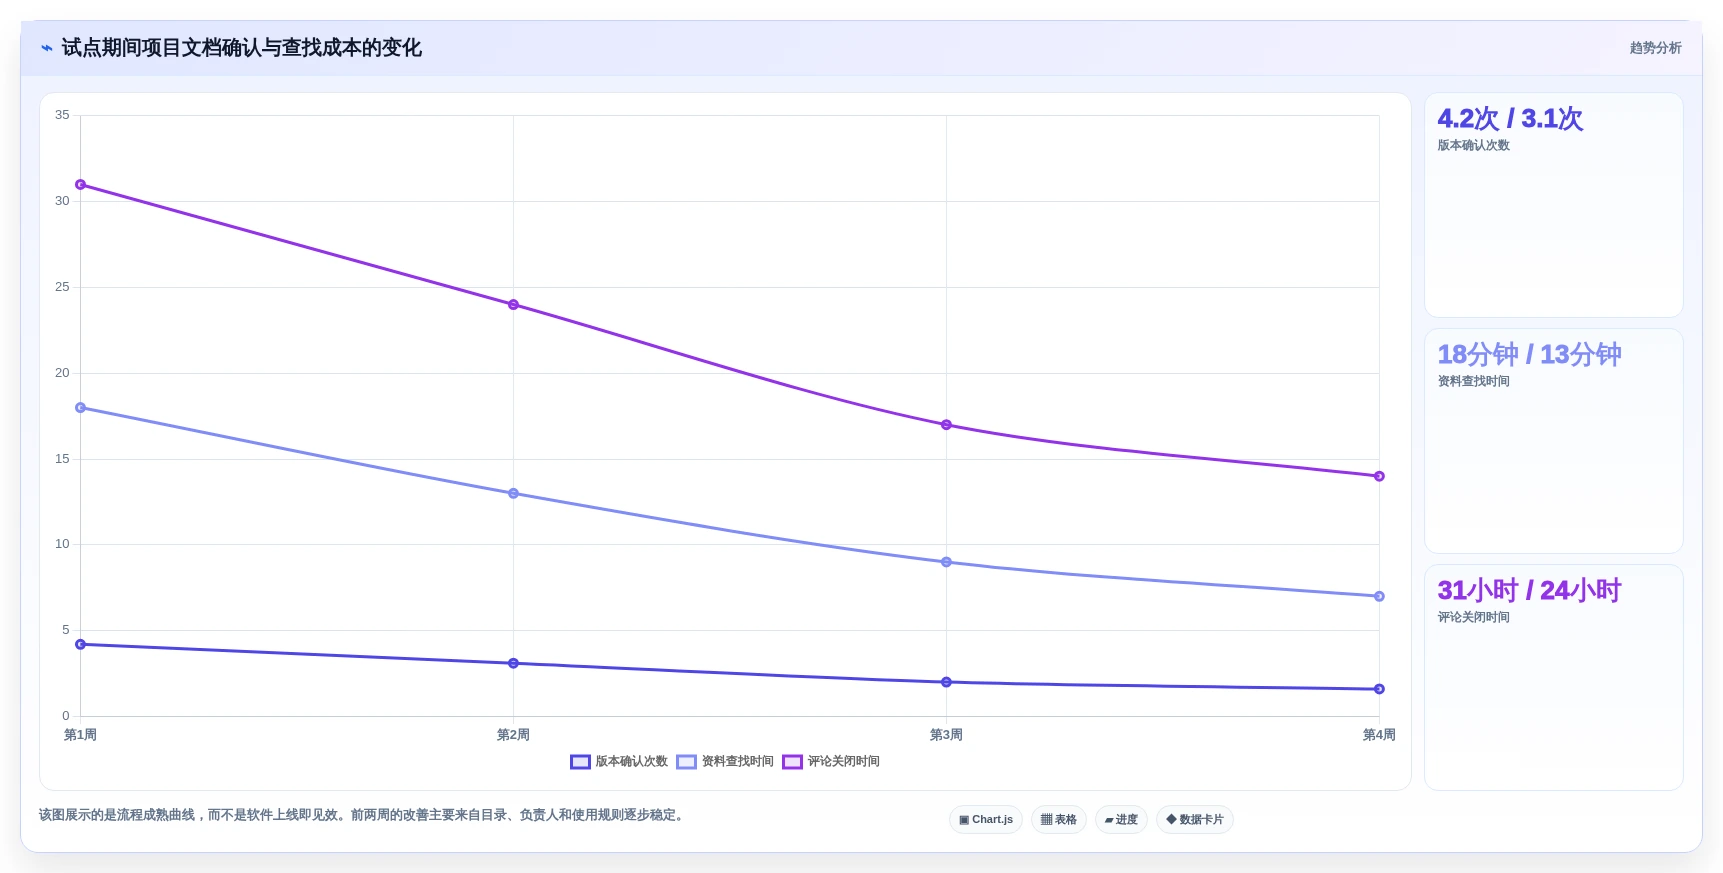The height and width of the screenshot is (873, 1723).
Task: Toggle 版本确认次数 legend swatch
Action: 580,762
